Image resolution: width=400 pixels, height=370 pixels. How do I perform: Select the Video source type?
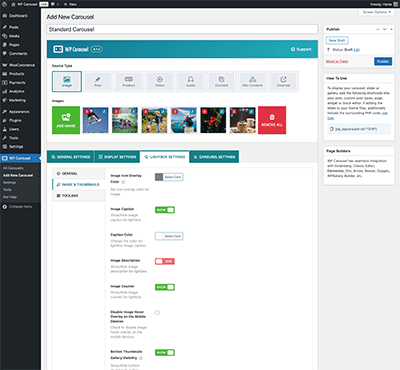tap(160, 81)
